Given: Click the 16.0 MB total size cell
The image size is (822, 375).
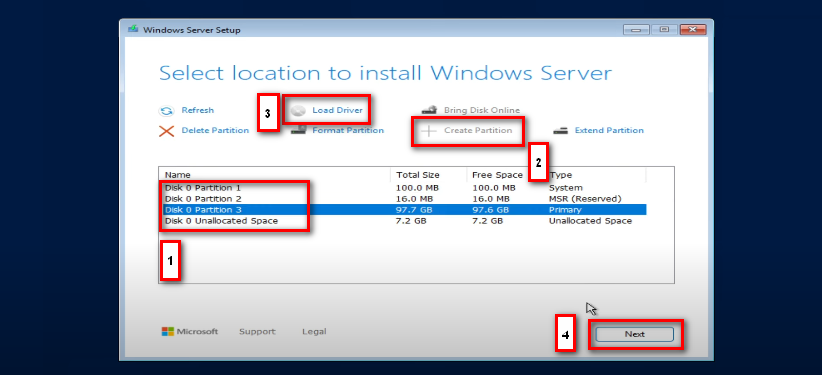Looking at the screenshot, I should click(x=414, y=199).
